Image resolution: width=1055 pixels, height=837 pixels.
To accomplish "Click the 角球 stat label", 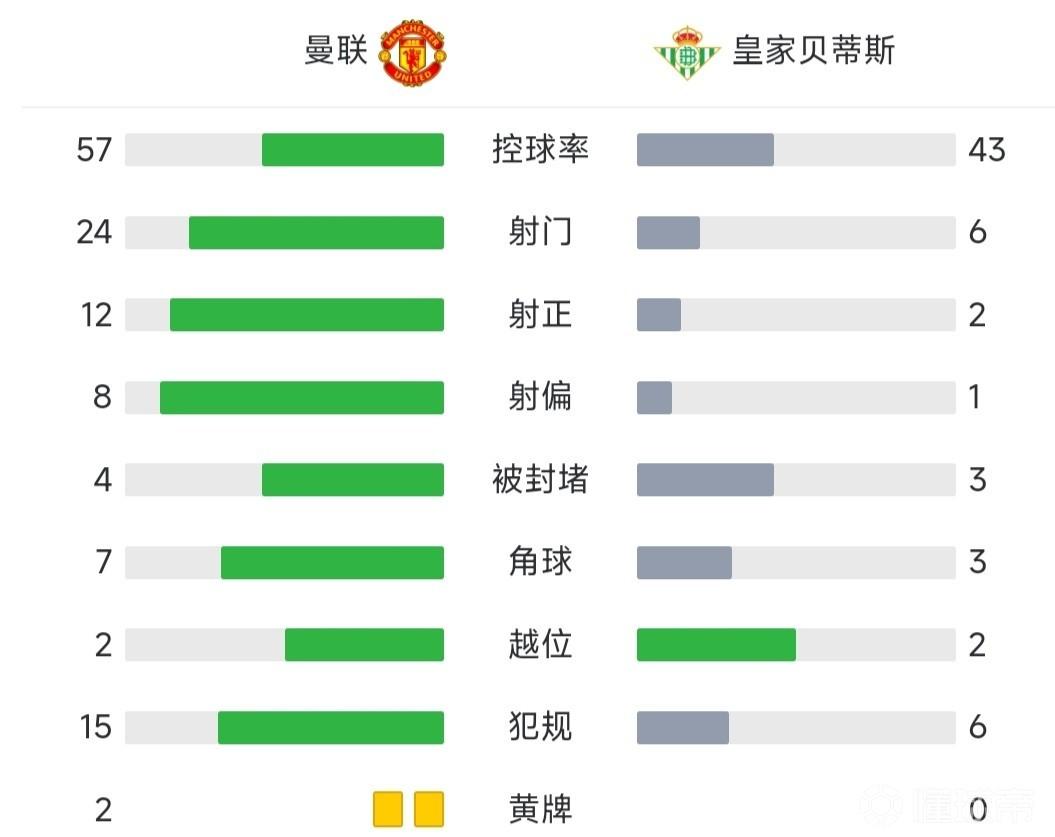I will (x=540, y=562).
